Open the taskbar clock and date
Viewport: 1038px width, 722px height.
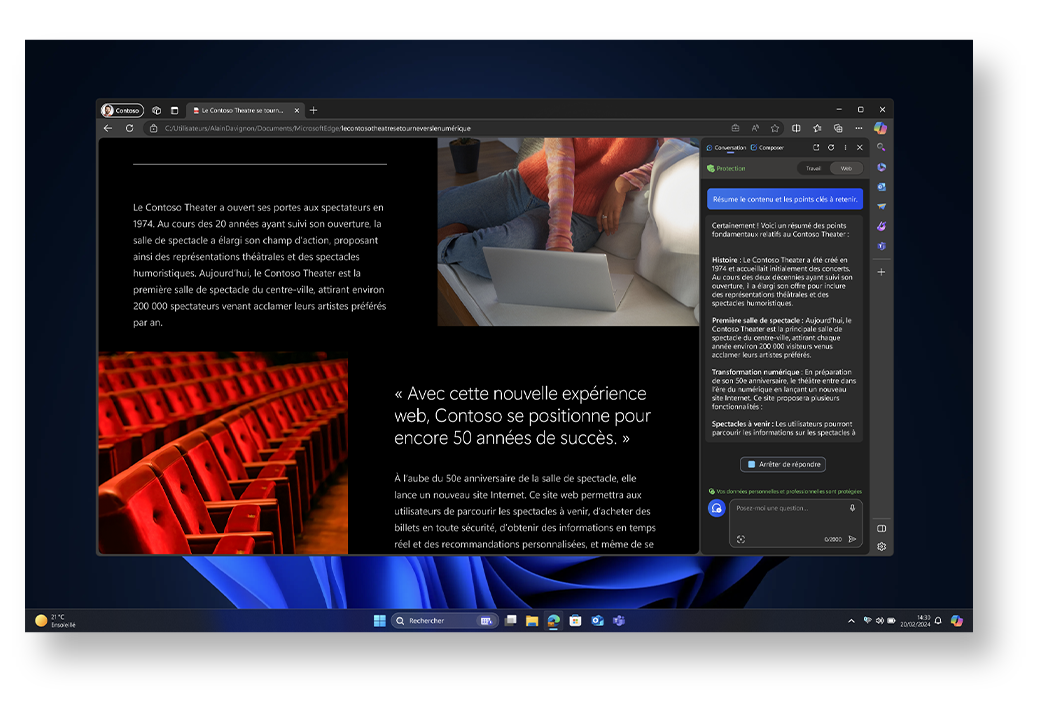coord(916,621)
